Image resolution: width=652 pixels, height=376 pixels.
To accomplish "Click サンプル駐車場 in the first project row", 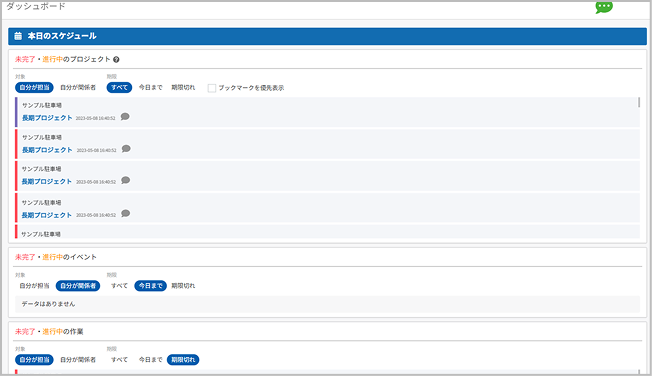I will [42, 105].
